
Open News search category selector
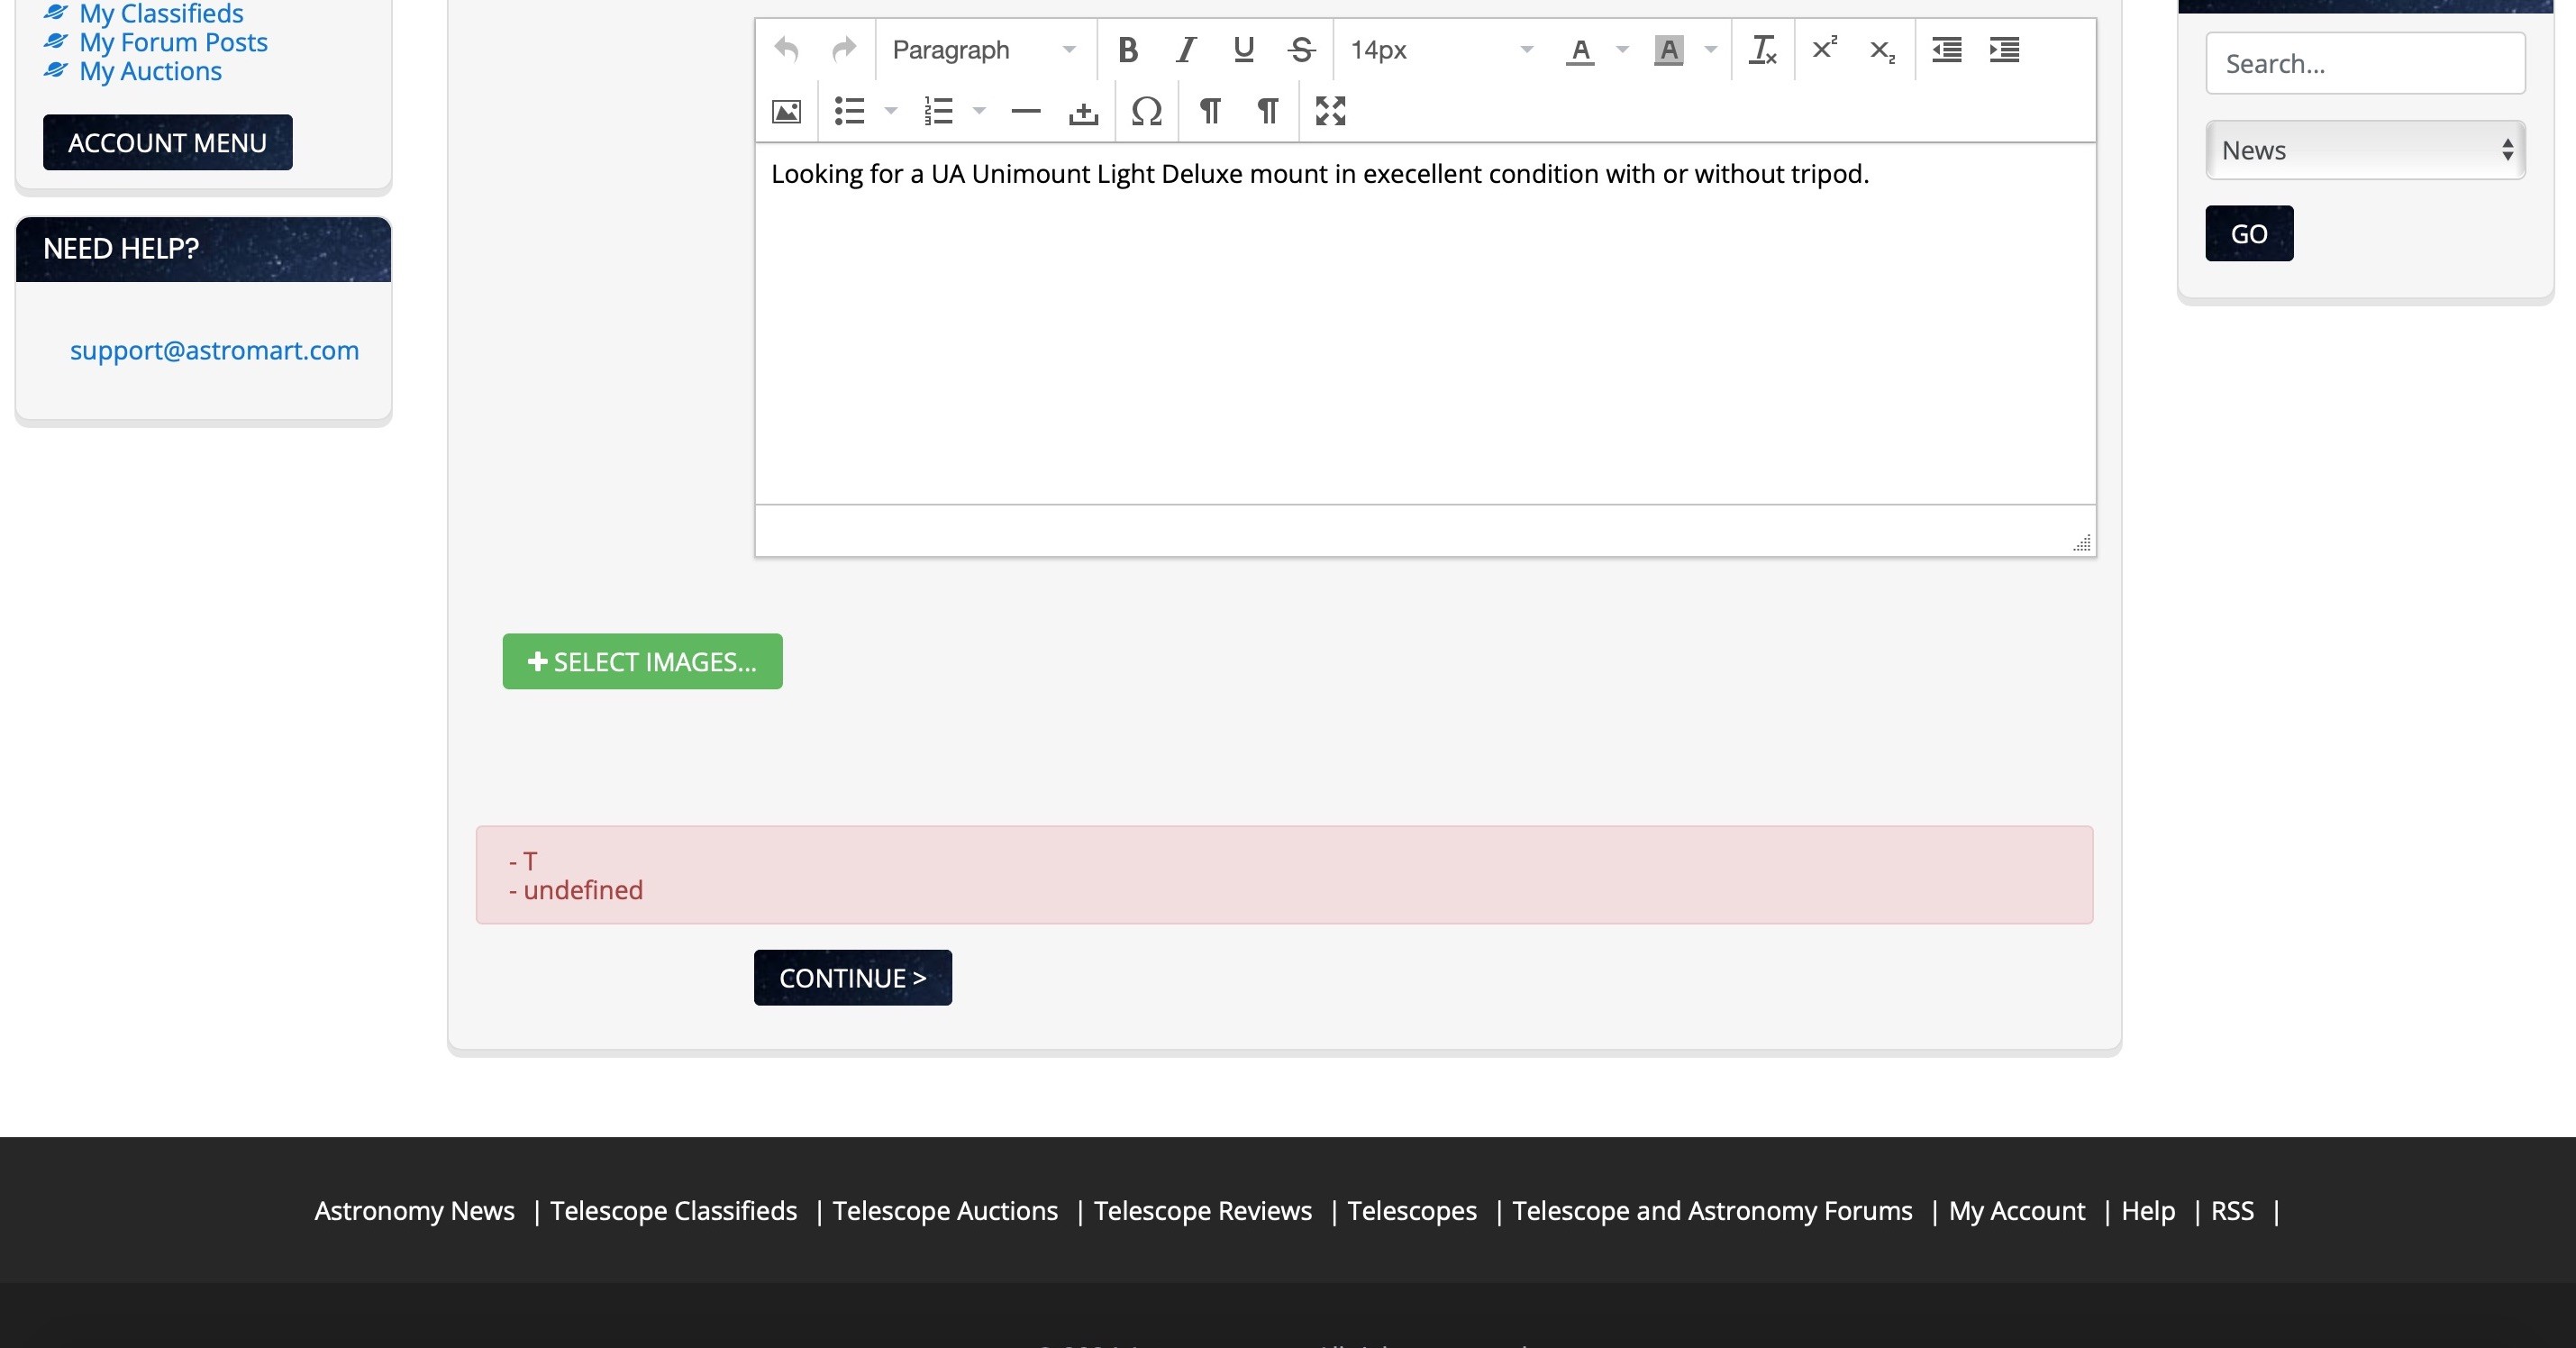click(x=2365, y=150)
